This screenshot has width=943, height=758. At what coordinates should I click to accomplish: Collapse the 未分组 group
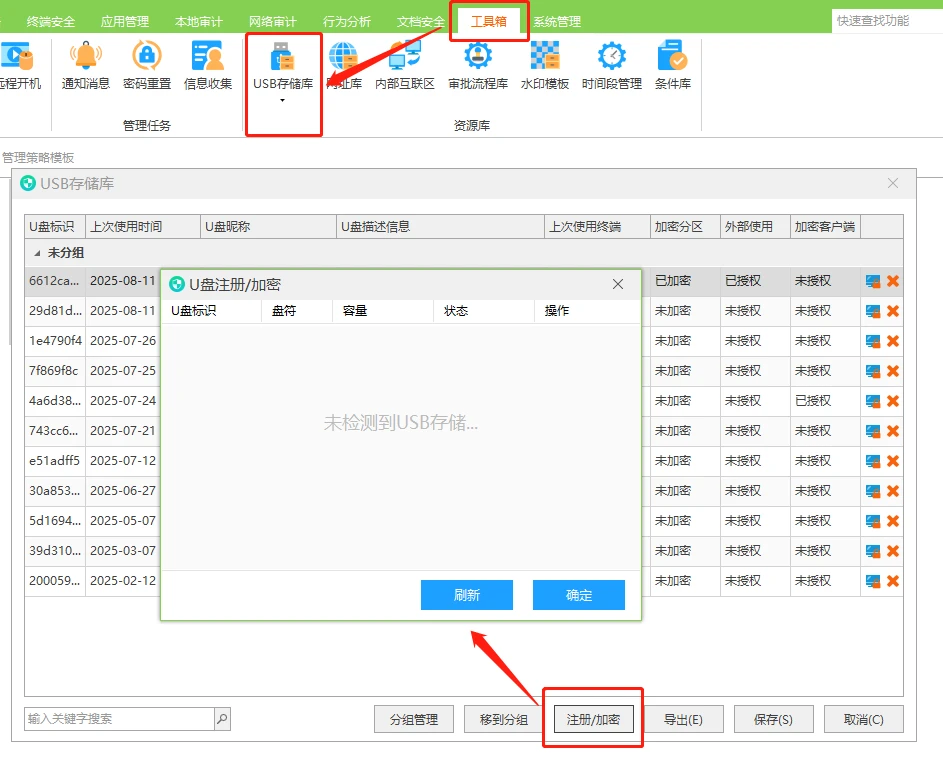tap(37, 253)
